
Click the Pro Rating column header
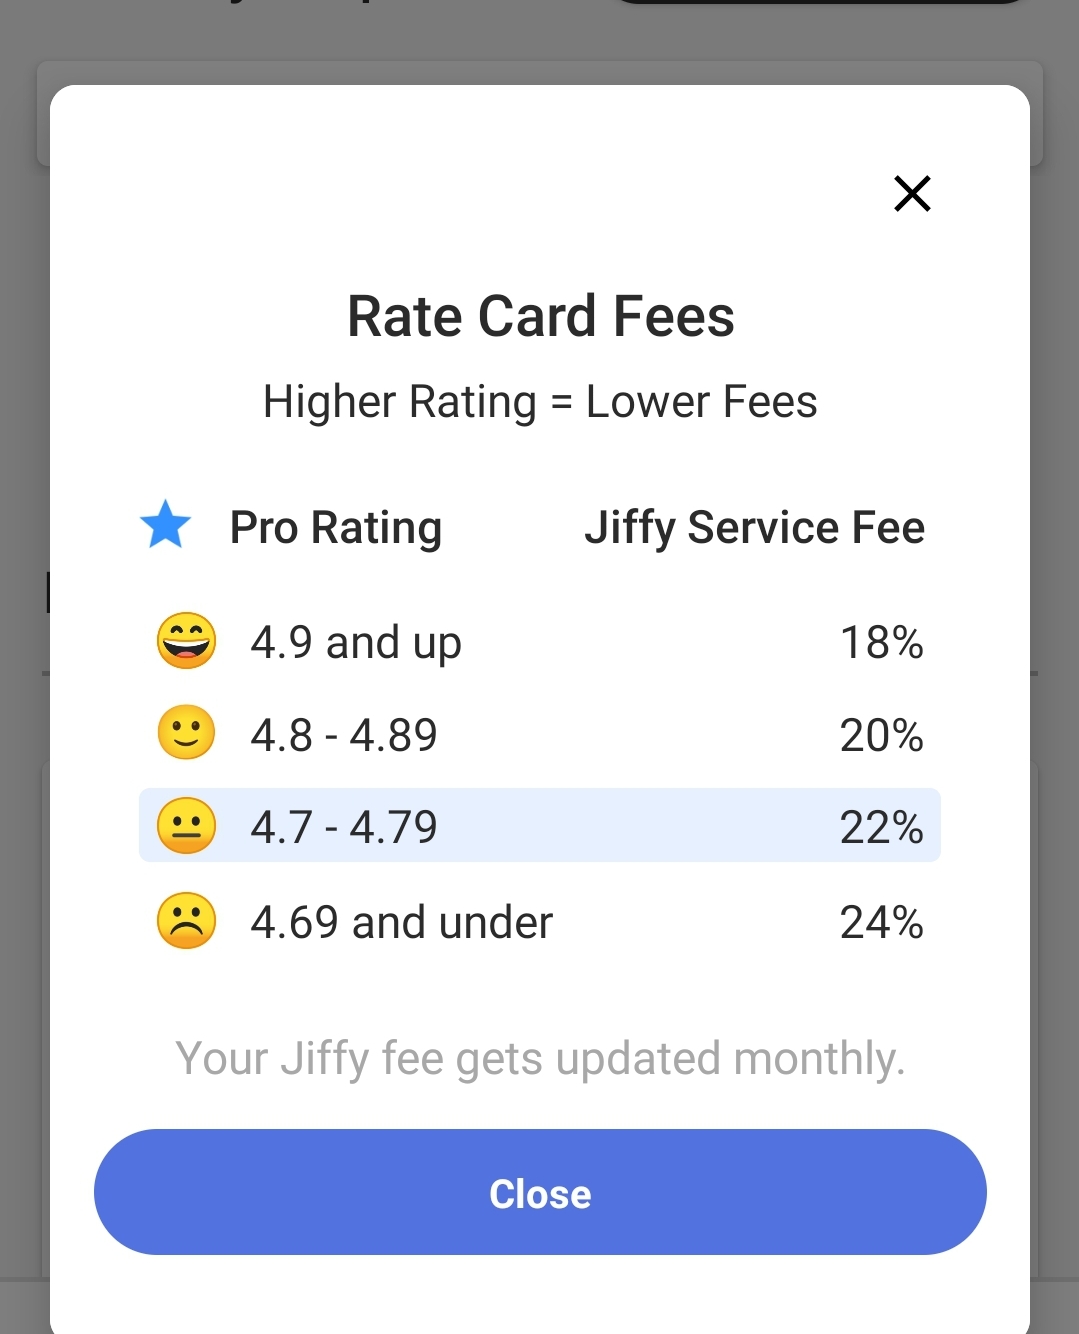pos(336,527)
